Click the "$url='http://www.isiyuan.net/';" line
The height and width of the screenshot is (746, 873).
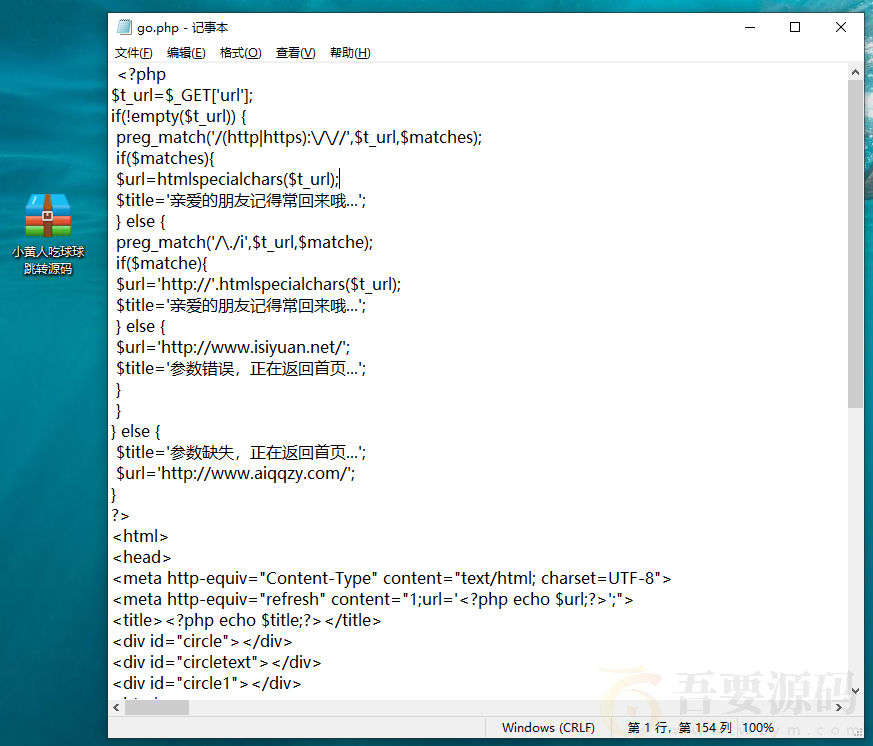click(233, 347)
